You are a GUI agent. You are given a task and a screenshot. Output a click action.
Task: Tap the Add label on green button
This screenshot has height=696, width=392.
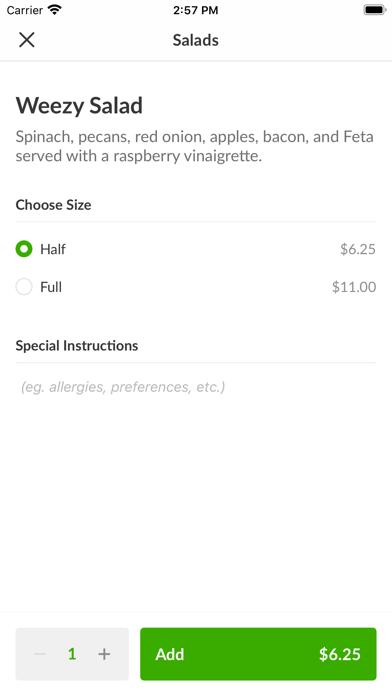(x=170, y=654)
